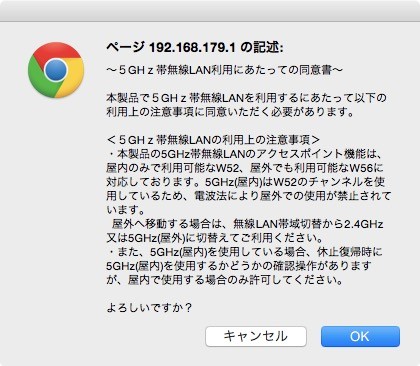The height and width of the screenshot is (366, 420).
Task: Click the line ～5GHz帯無線LAN利用にあたっての同意書～
Action: coord(224,70)
